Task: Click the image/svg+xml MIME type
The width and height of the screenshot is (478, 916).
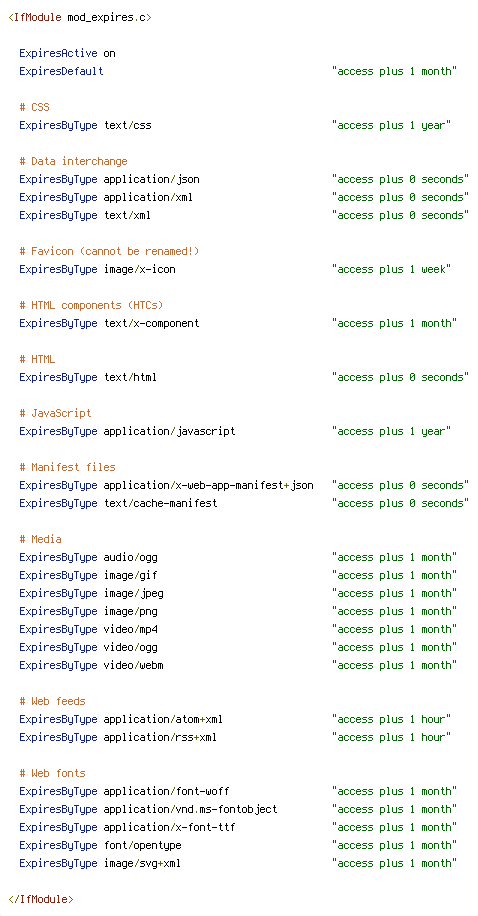Action: point(142,863)
